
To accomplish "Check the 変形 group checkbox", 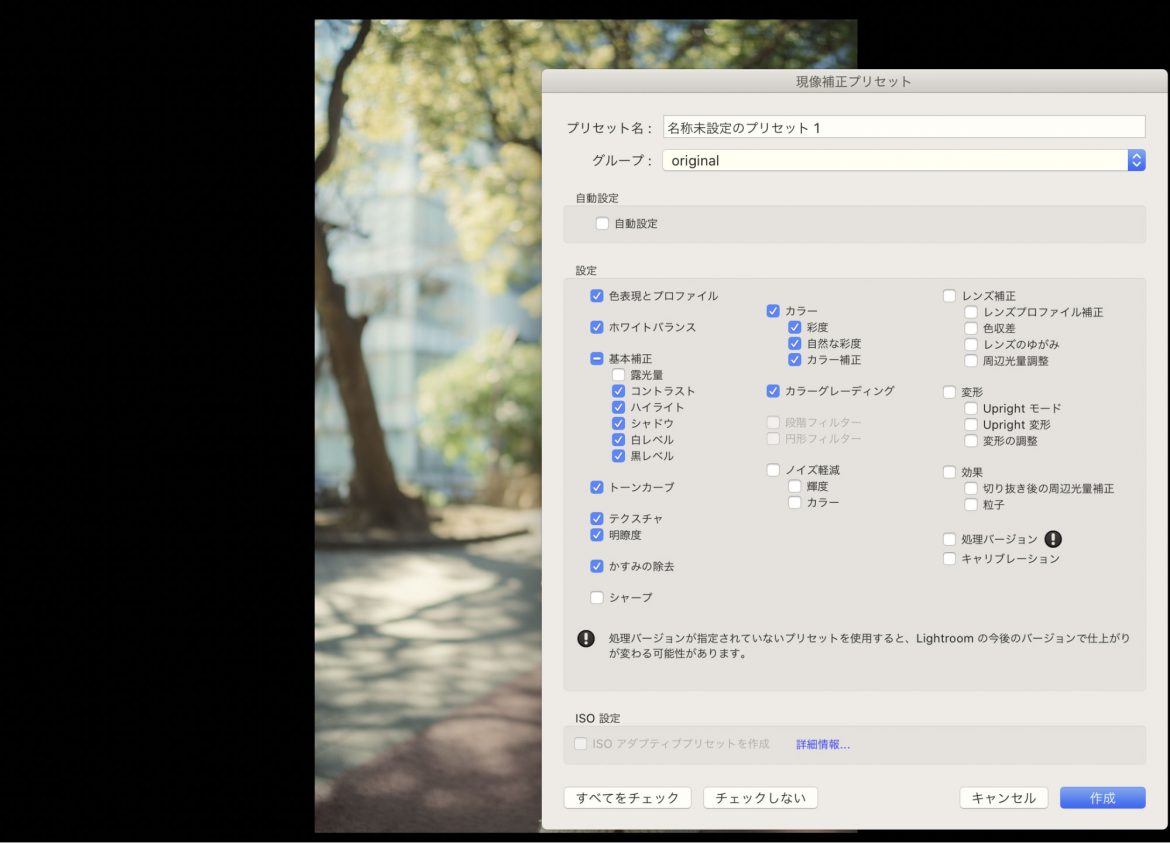I will pos(949,392).
